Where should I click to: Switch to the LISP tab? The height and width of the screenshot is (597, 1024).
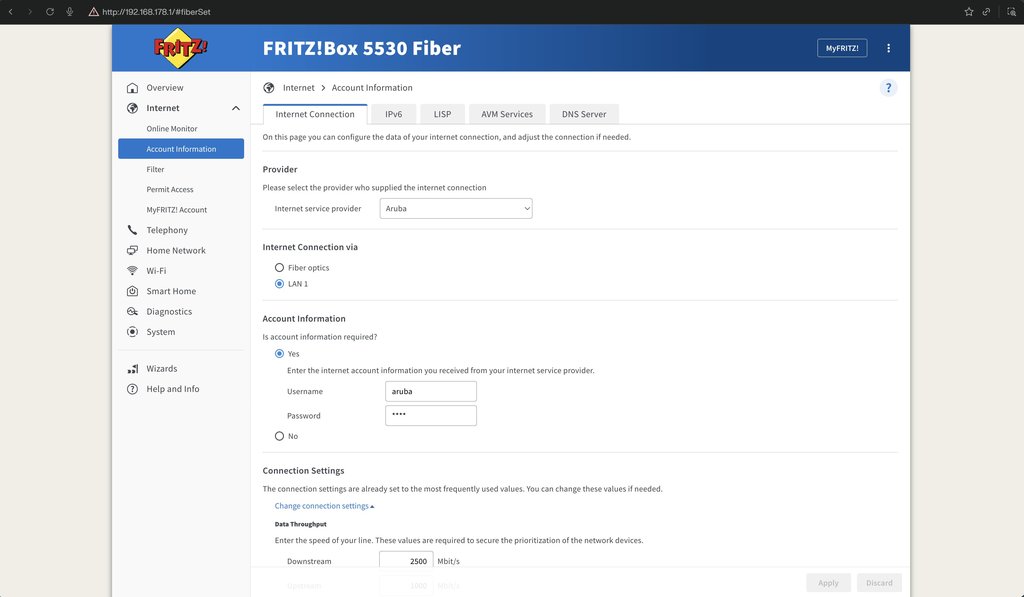tap(442, 114)
